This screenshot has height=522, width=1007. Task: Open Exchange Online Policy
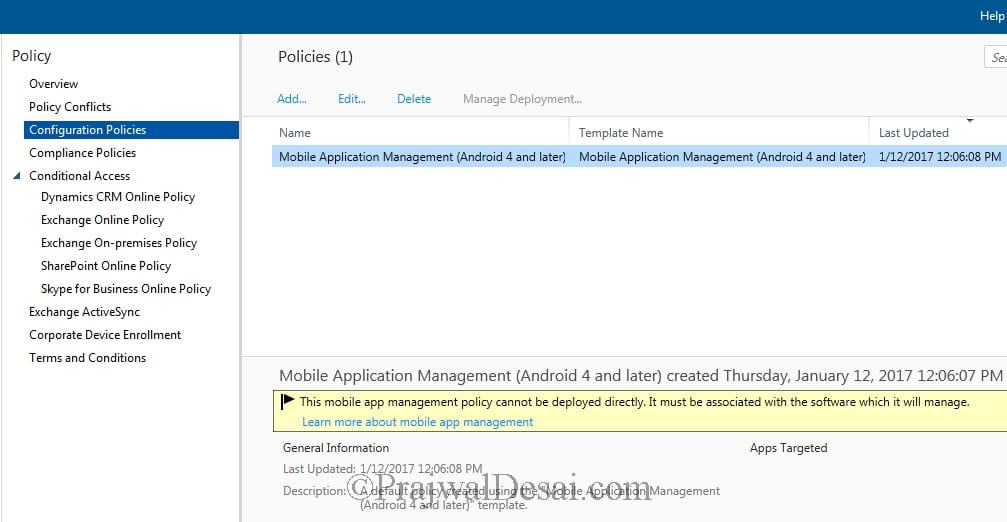point(102,220)
